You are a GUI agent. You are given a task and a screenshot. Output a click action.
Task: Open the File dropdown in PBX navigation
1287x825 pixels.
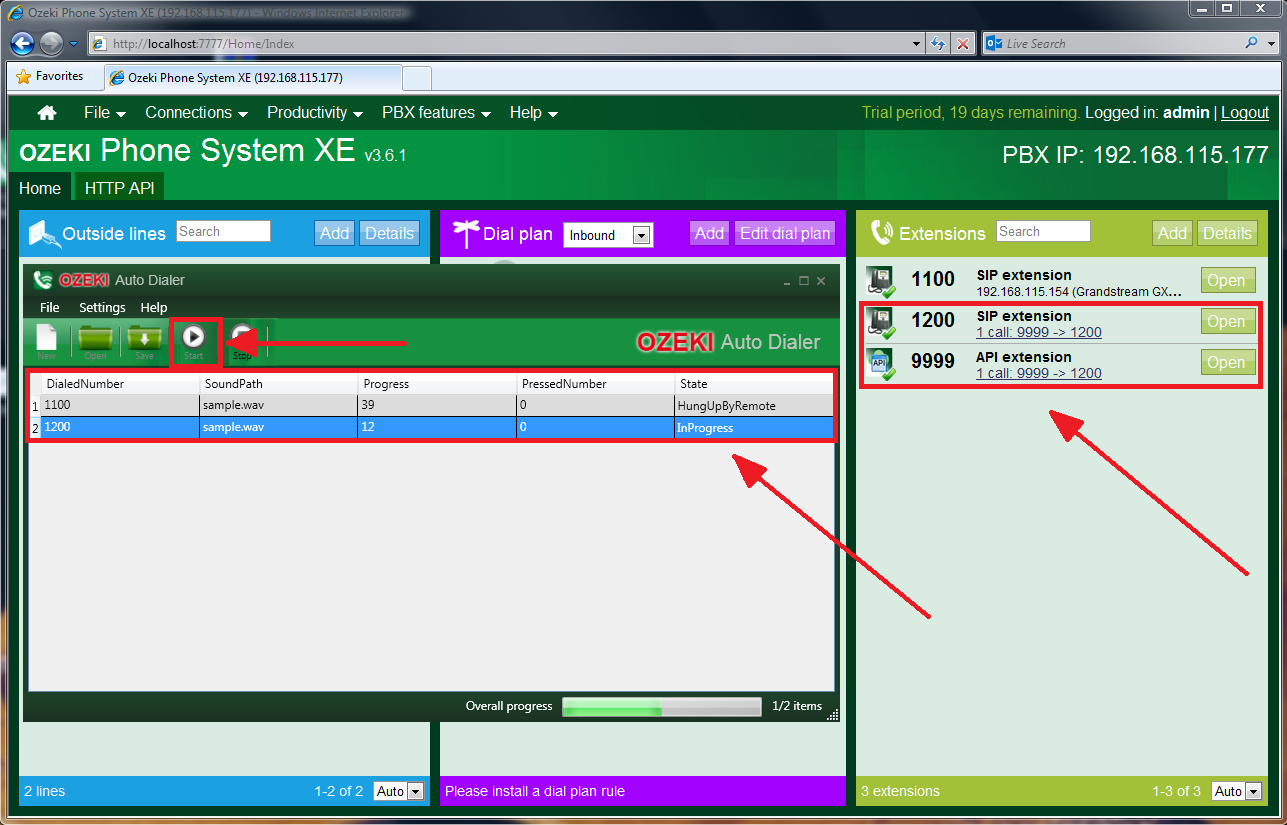click(x=105, y=113)
